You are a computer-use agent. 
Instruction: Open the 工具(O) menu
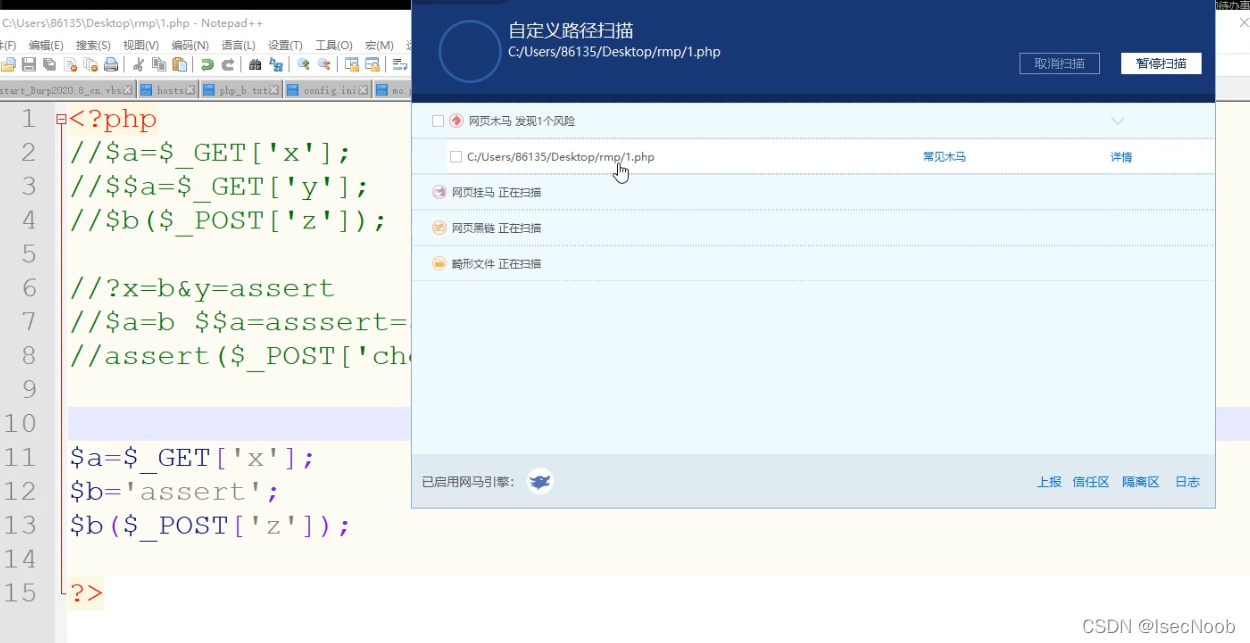coord(334,45)
